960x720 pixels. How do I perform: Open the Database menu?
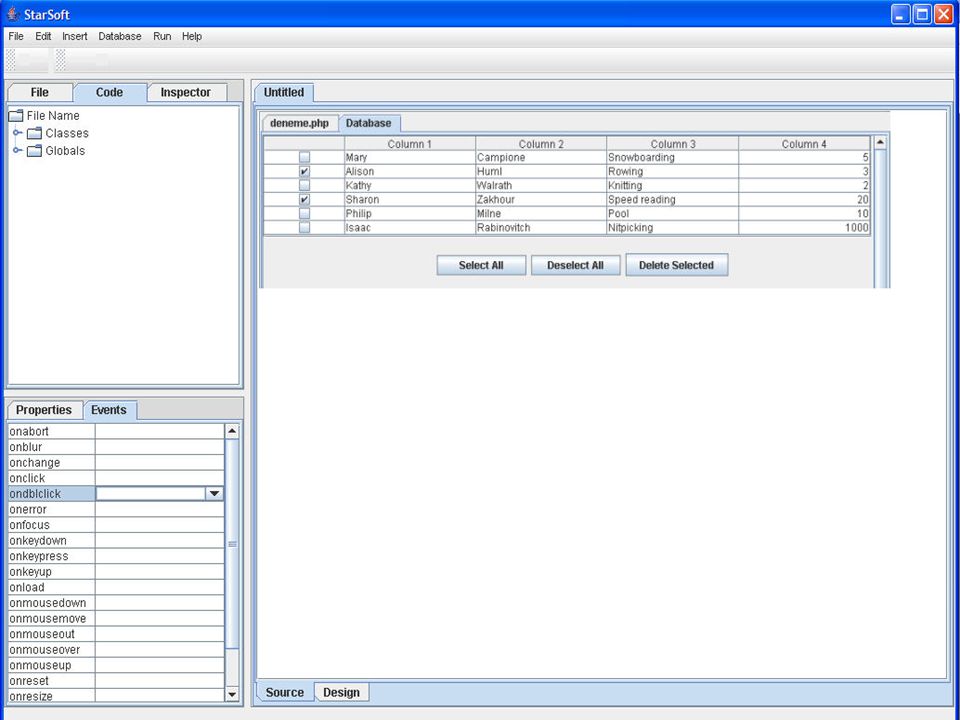(120, 36)
